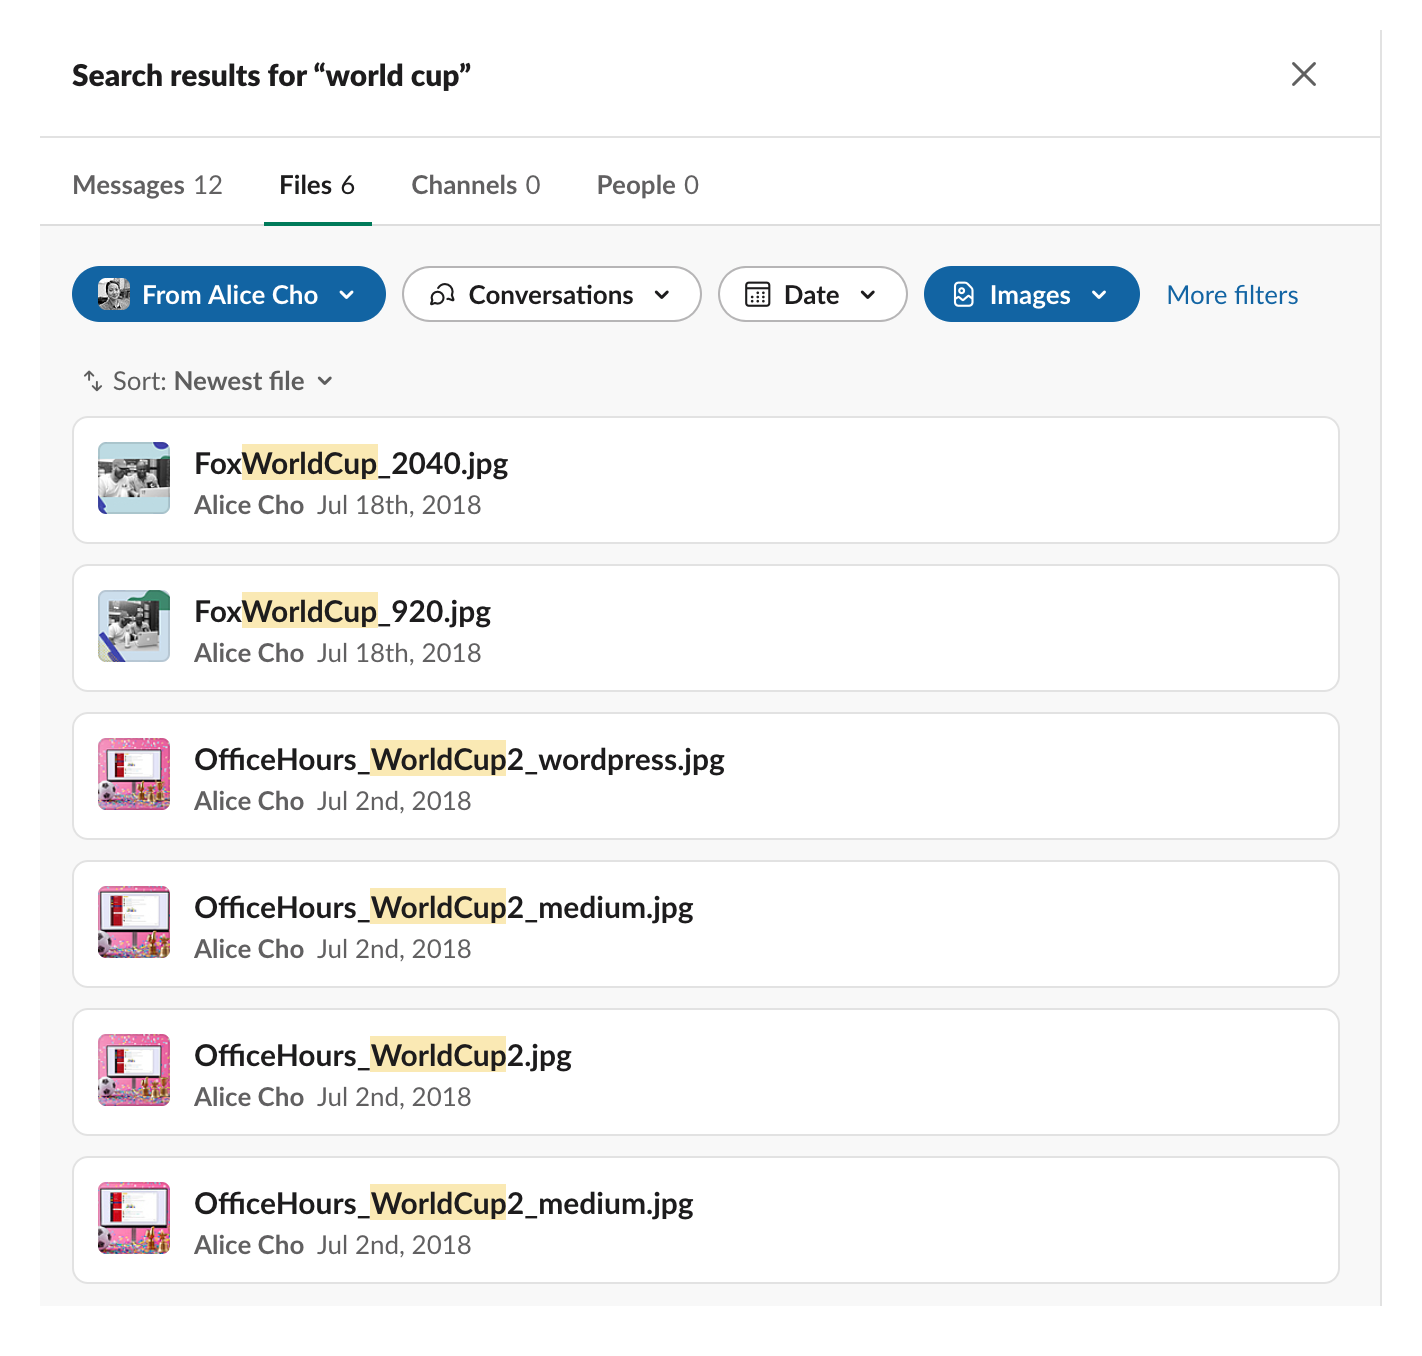
Task: Open OfficeHours_WorldCup2_wordpress.jpg thumbnail
Action: pos(134,774)
